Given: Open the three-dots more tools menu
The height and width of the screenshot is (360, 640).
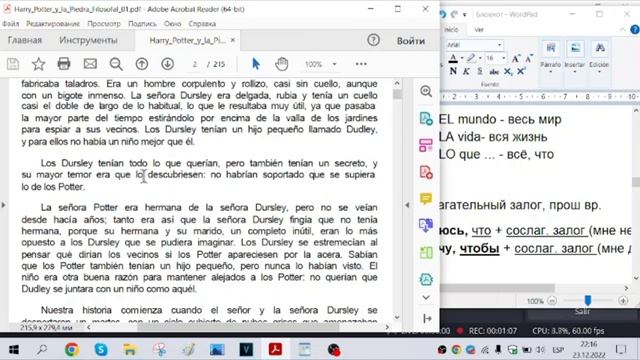Looking at the screenshot, I should [361, 64].
